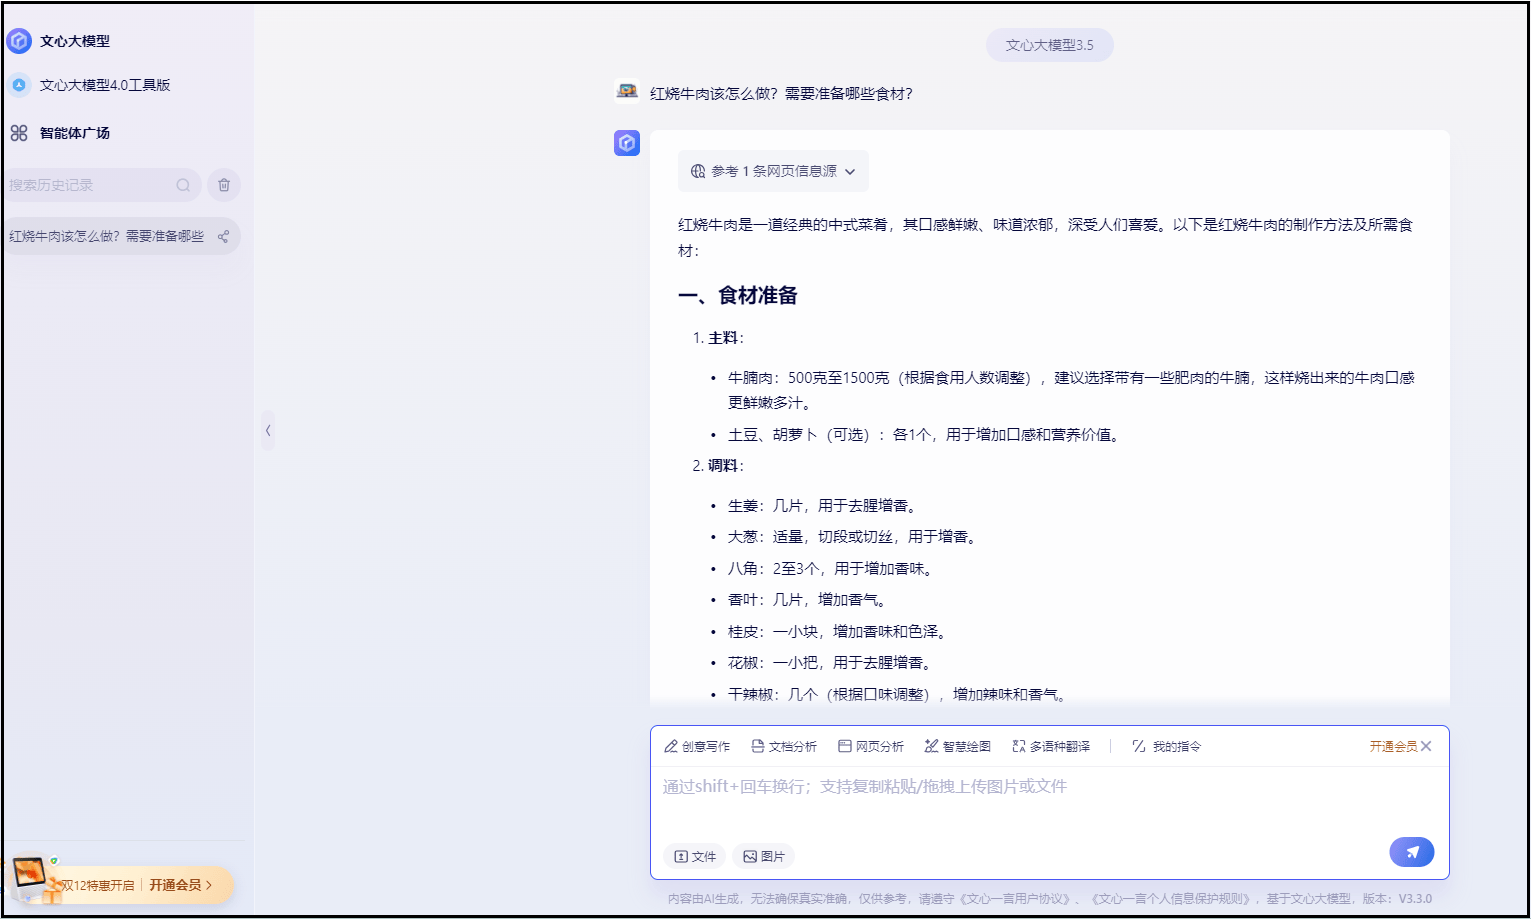Select 文档分析 in the input toolbar
The width and height of the screenshot is (1531, 919).
click(784, 746)
